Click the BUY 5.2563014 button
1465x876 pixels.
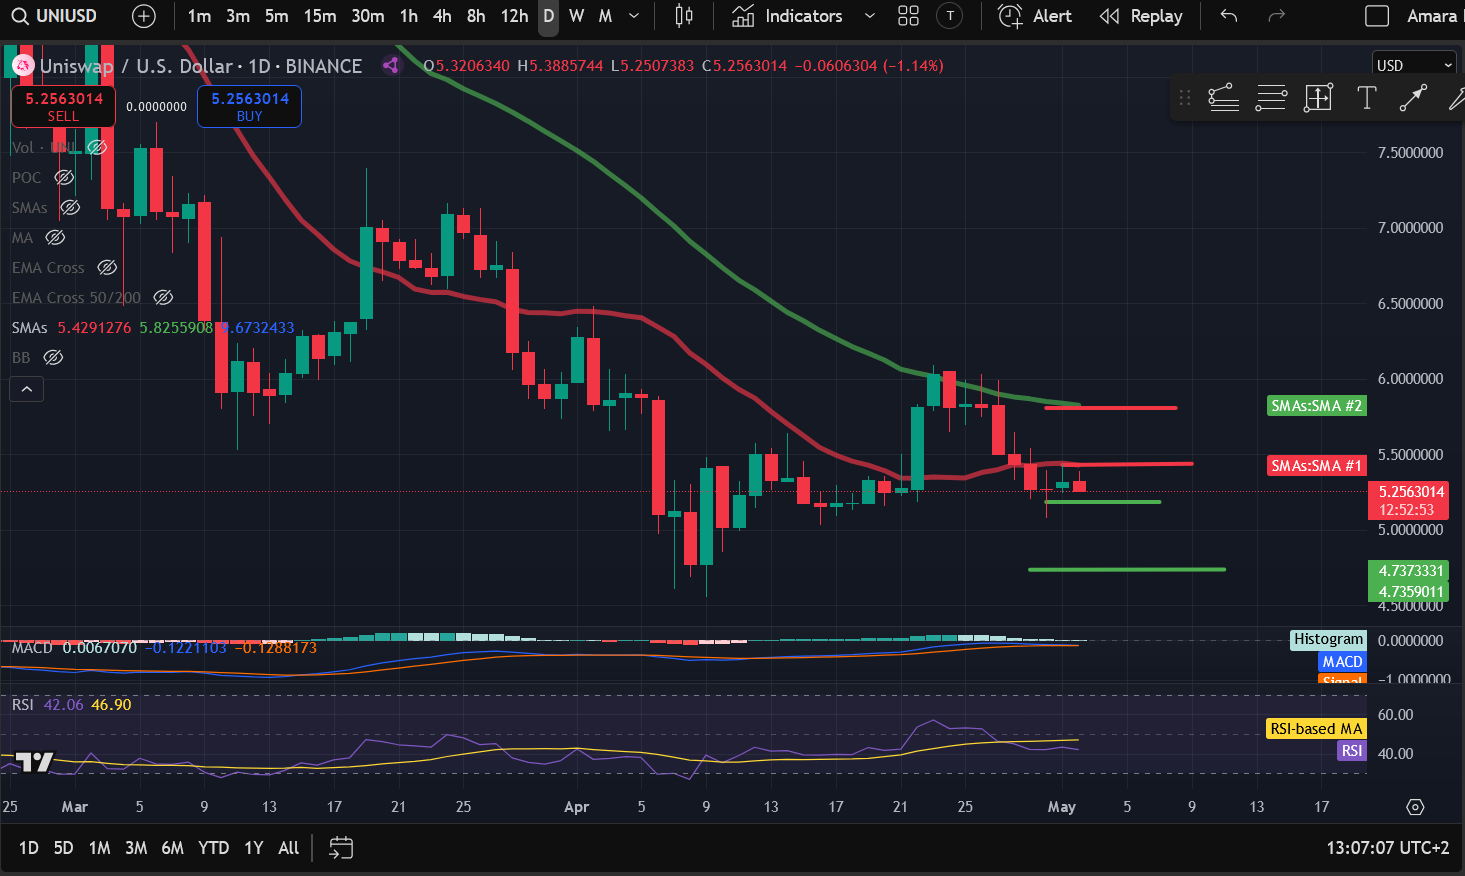250,106
